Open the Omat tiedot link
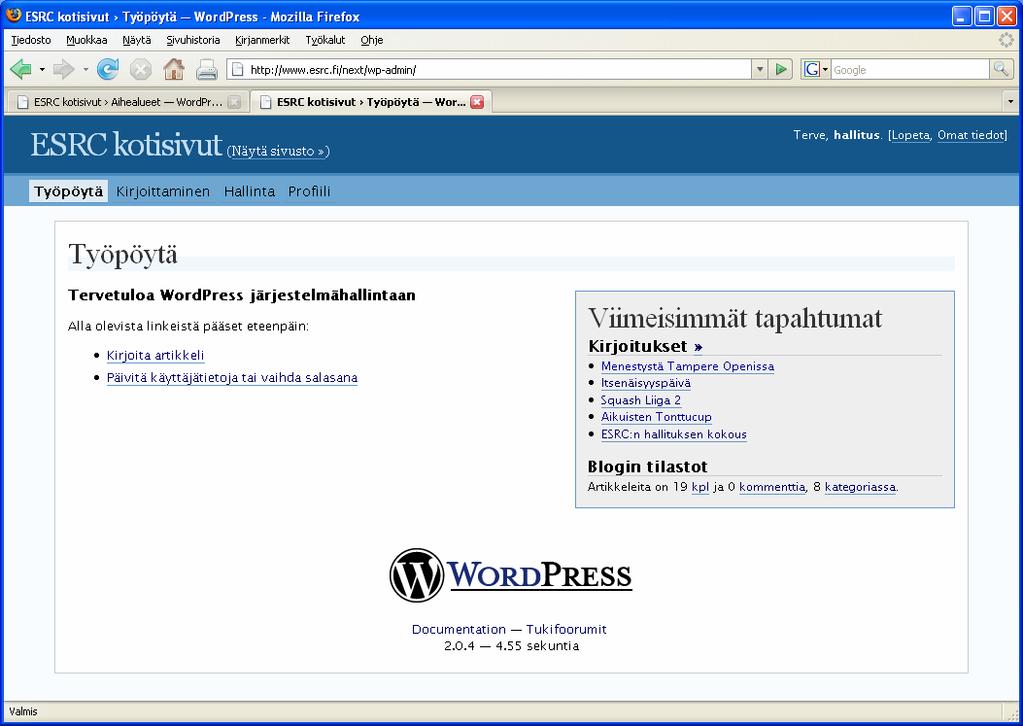Screen dimensions: 1023x726 point(971,135)
